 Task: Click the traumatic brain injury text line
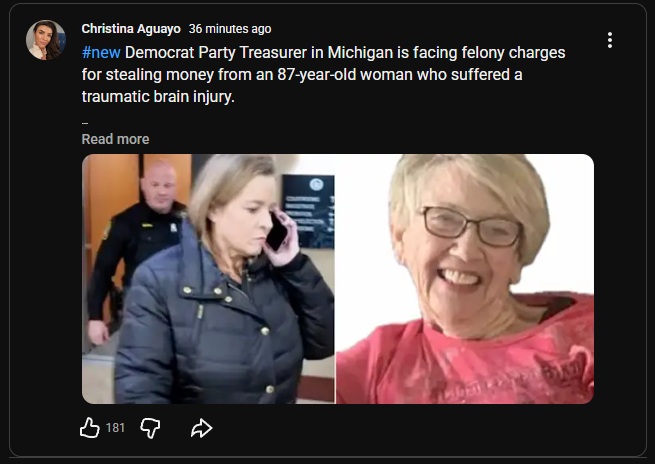click(x=158, y=96)
